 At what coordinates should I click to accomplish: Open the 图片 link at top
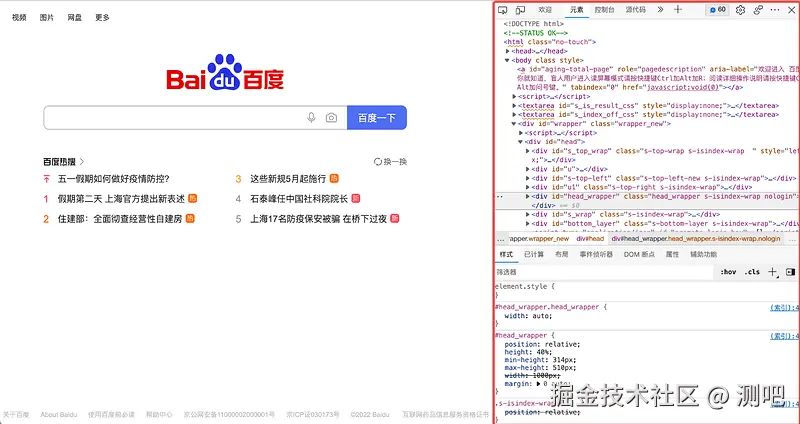pos(46,17)
